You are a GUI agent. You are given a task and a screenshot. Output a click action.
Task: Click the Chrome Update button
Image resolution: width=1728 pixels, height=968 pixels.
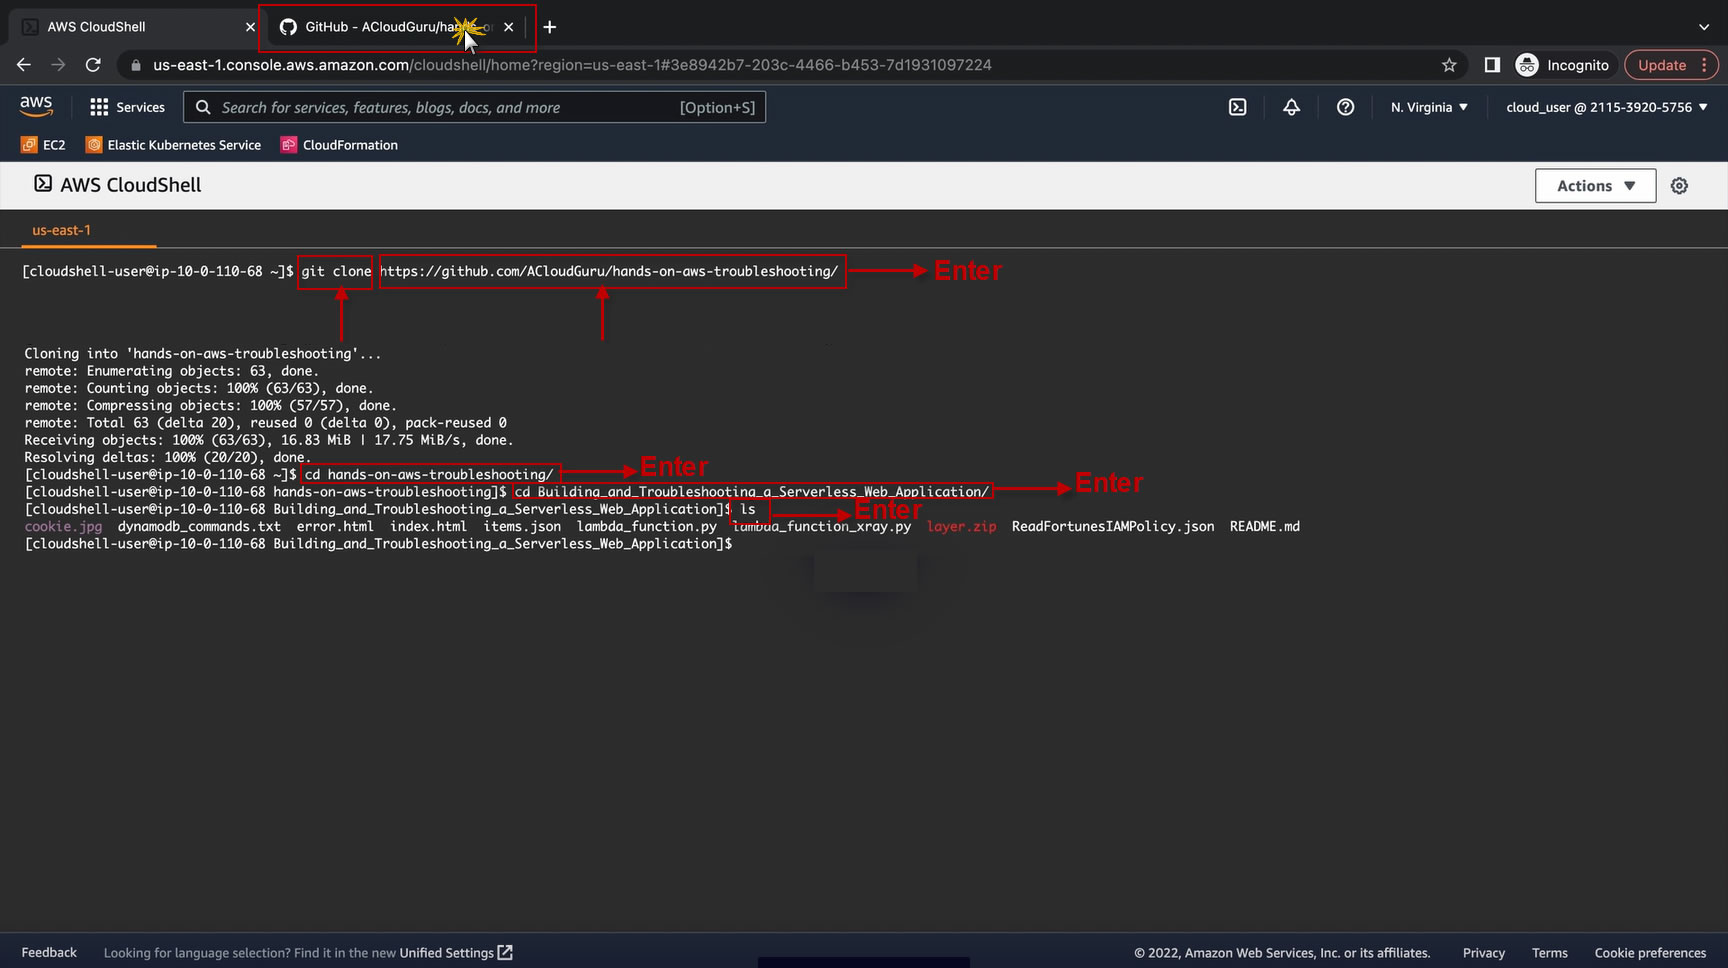[1661, 65]
